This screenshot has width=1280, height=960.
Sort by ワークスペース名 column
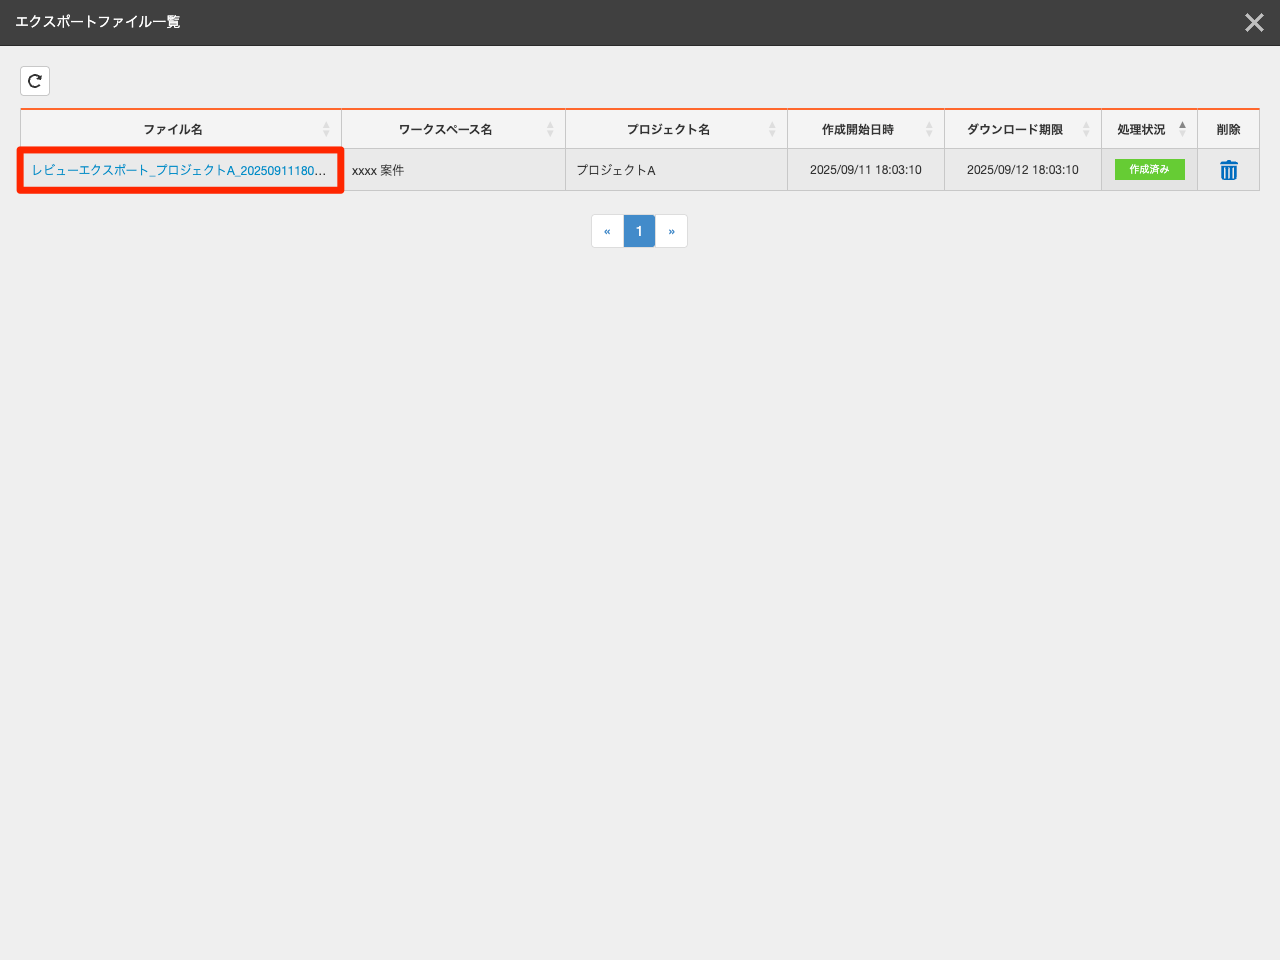445,130
